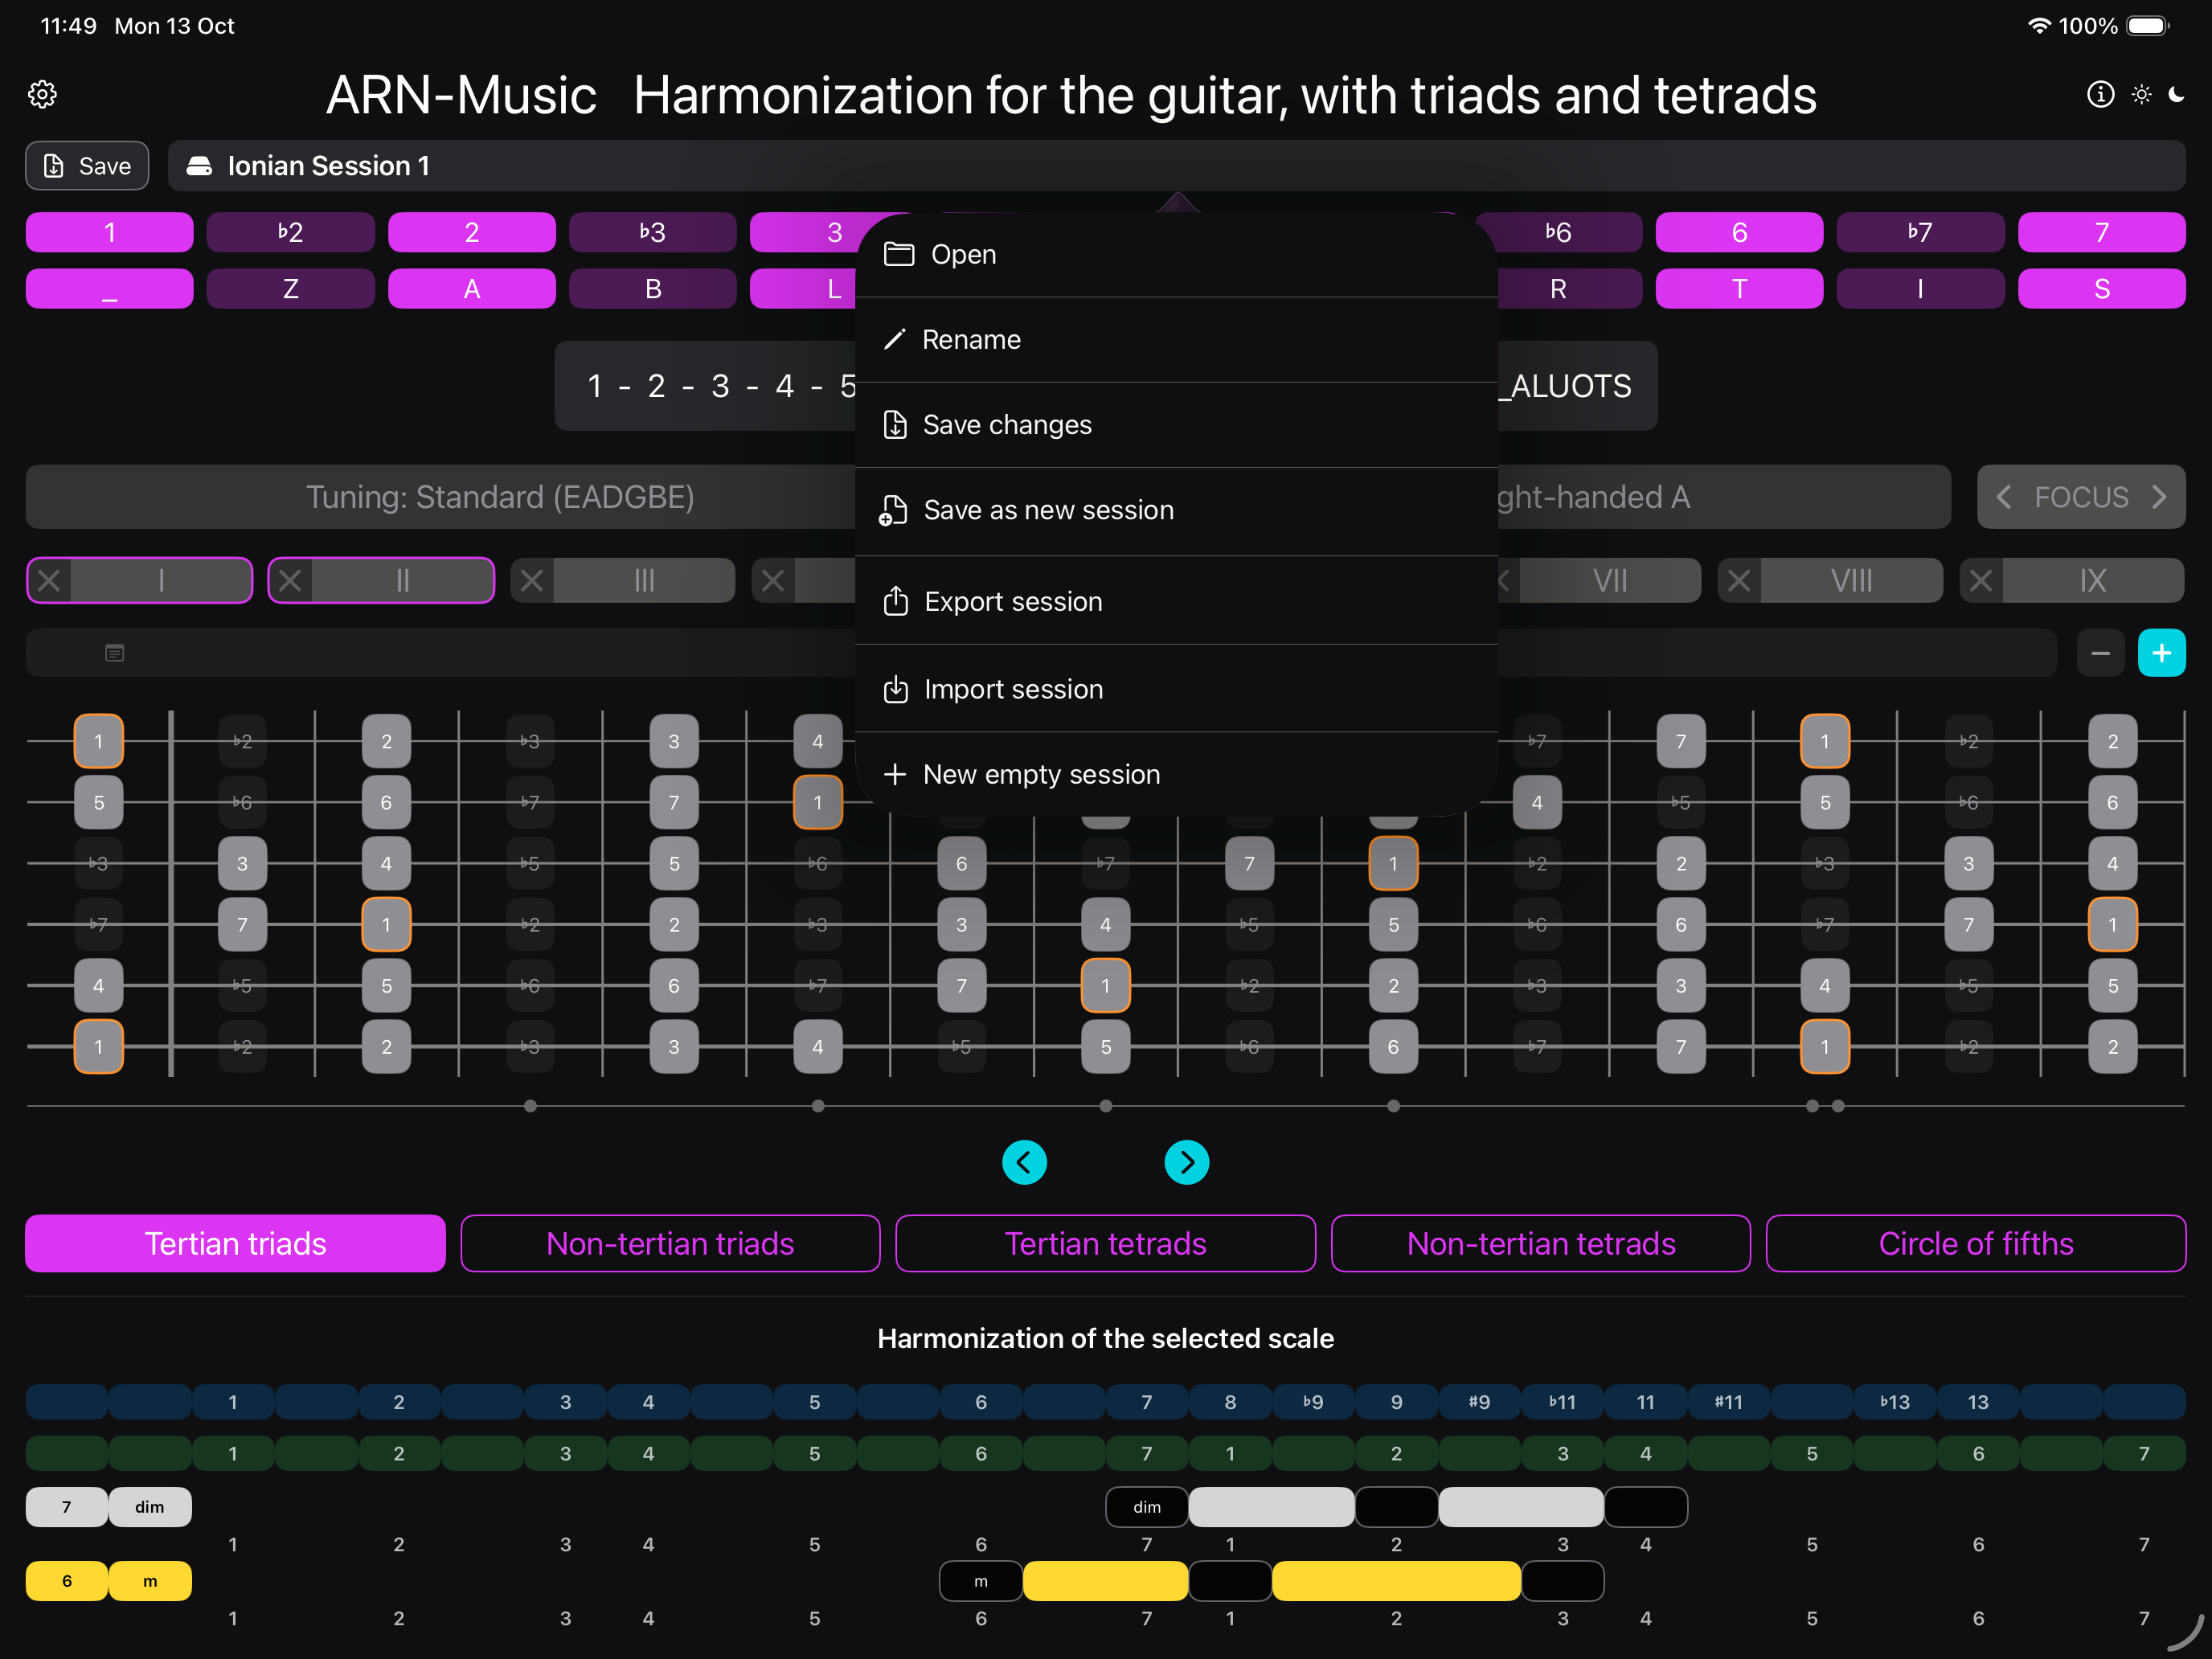Switch to dark mode moon icon
Image resolution: width=2212 pixels, height=1659 pixels.
[2177, 94]
